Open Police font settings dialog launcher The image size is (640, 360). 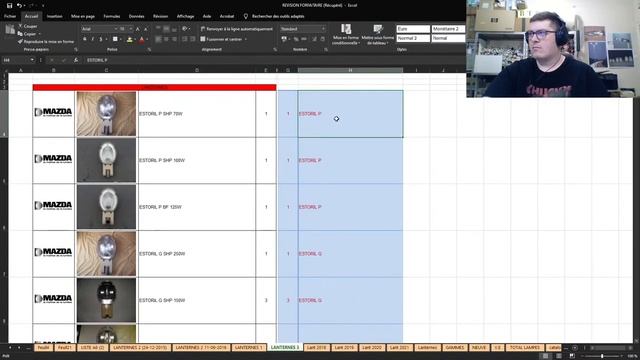(149, 49)
